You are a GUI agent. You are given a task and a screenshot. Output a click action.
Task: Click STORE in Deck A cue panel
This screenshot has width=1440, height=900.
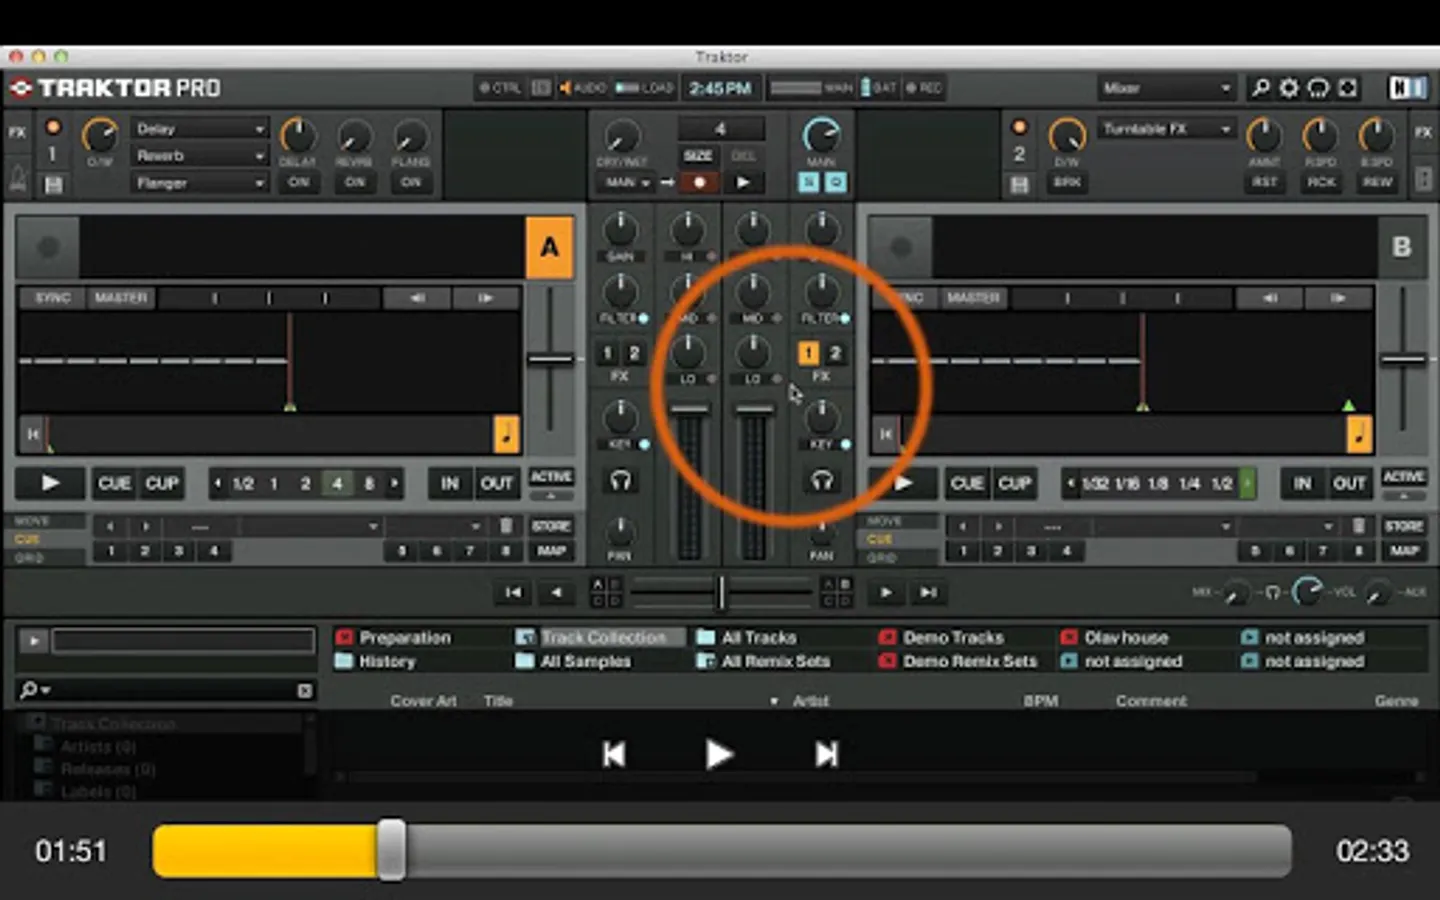[x=551, y=525]
